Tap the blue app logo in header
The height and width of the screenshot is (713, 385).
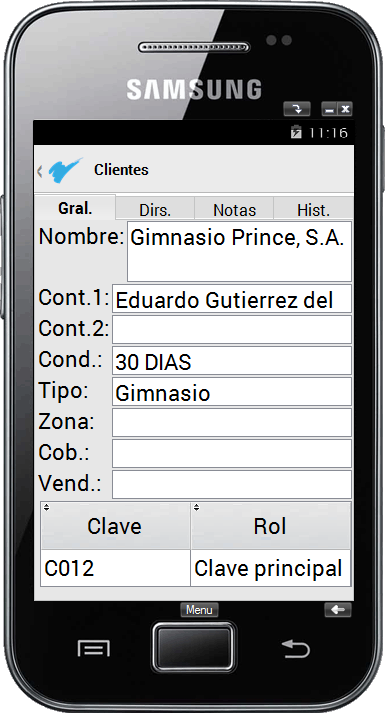tap(66, 170)
